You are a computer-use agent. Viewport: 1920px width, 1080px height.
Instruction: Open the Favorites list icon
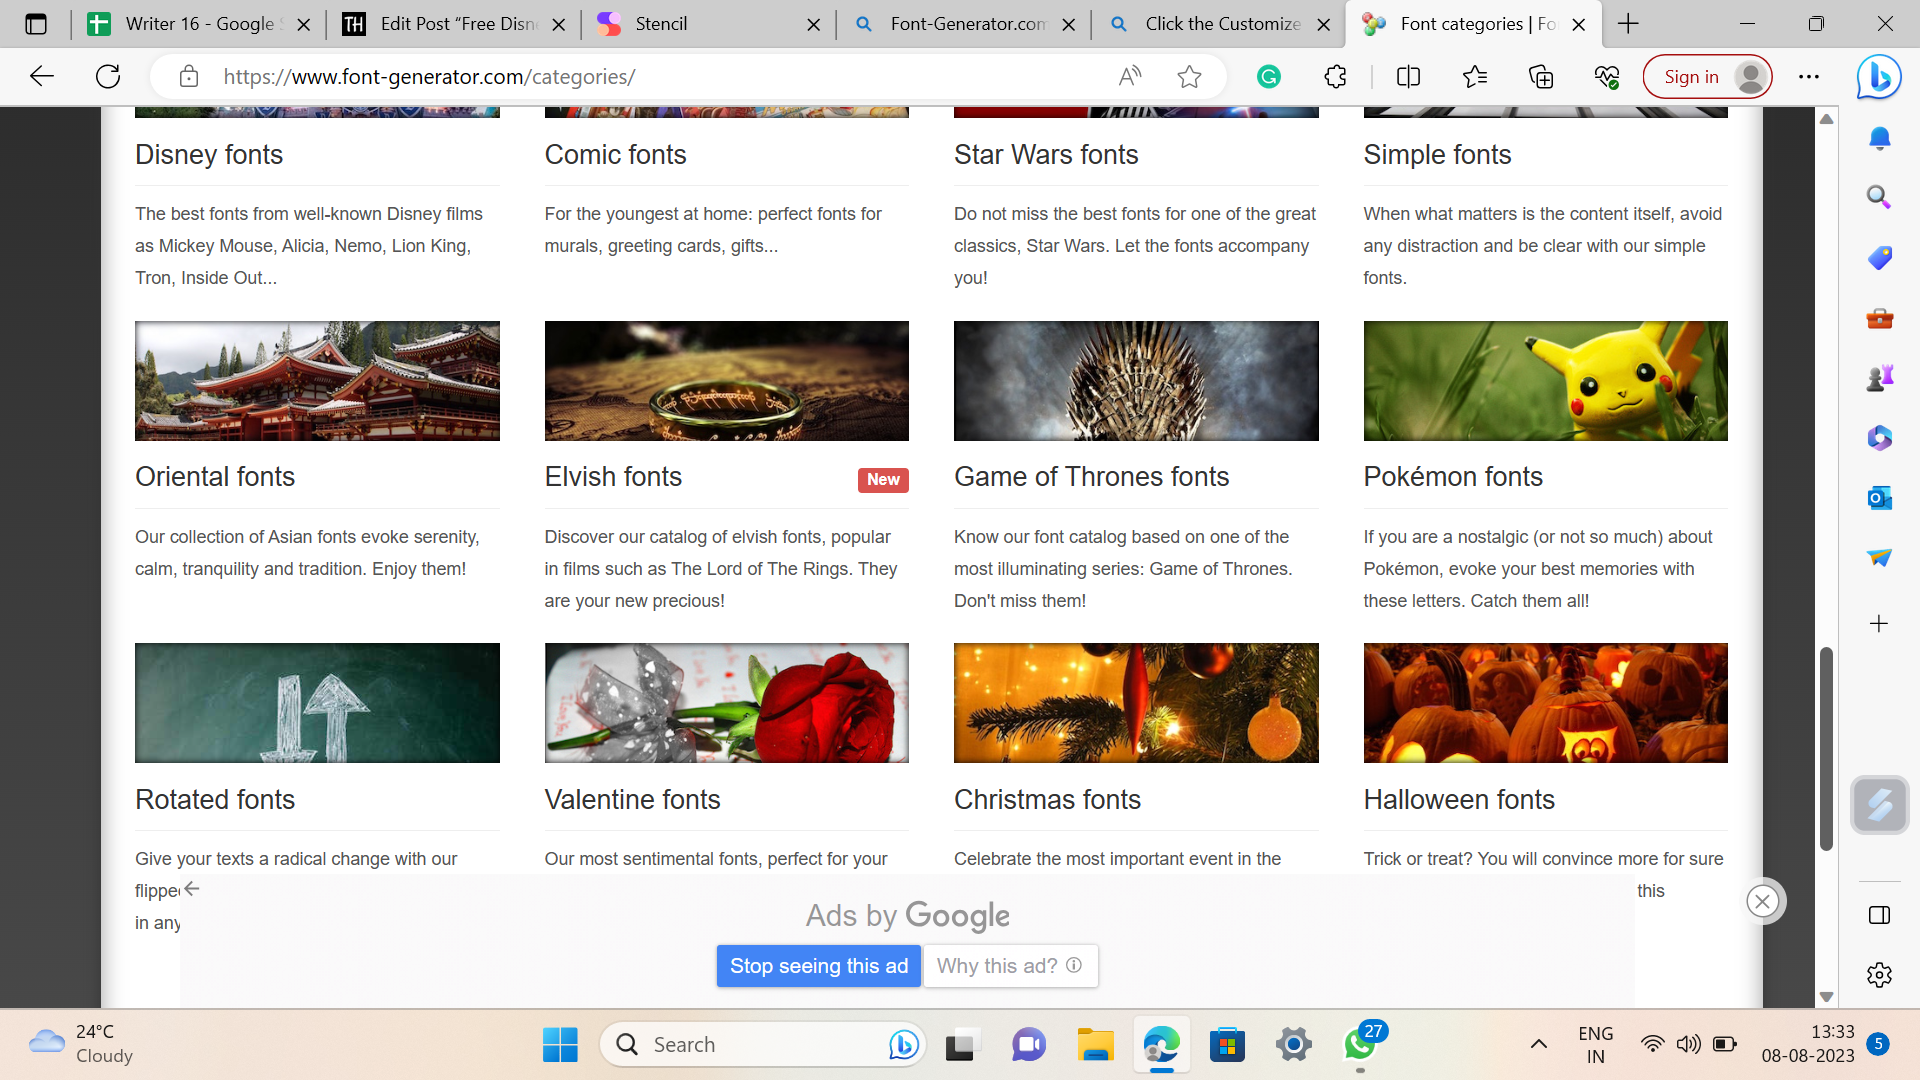[x=1475, y=76]
